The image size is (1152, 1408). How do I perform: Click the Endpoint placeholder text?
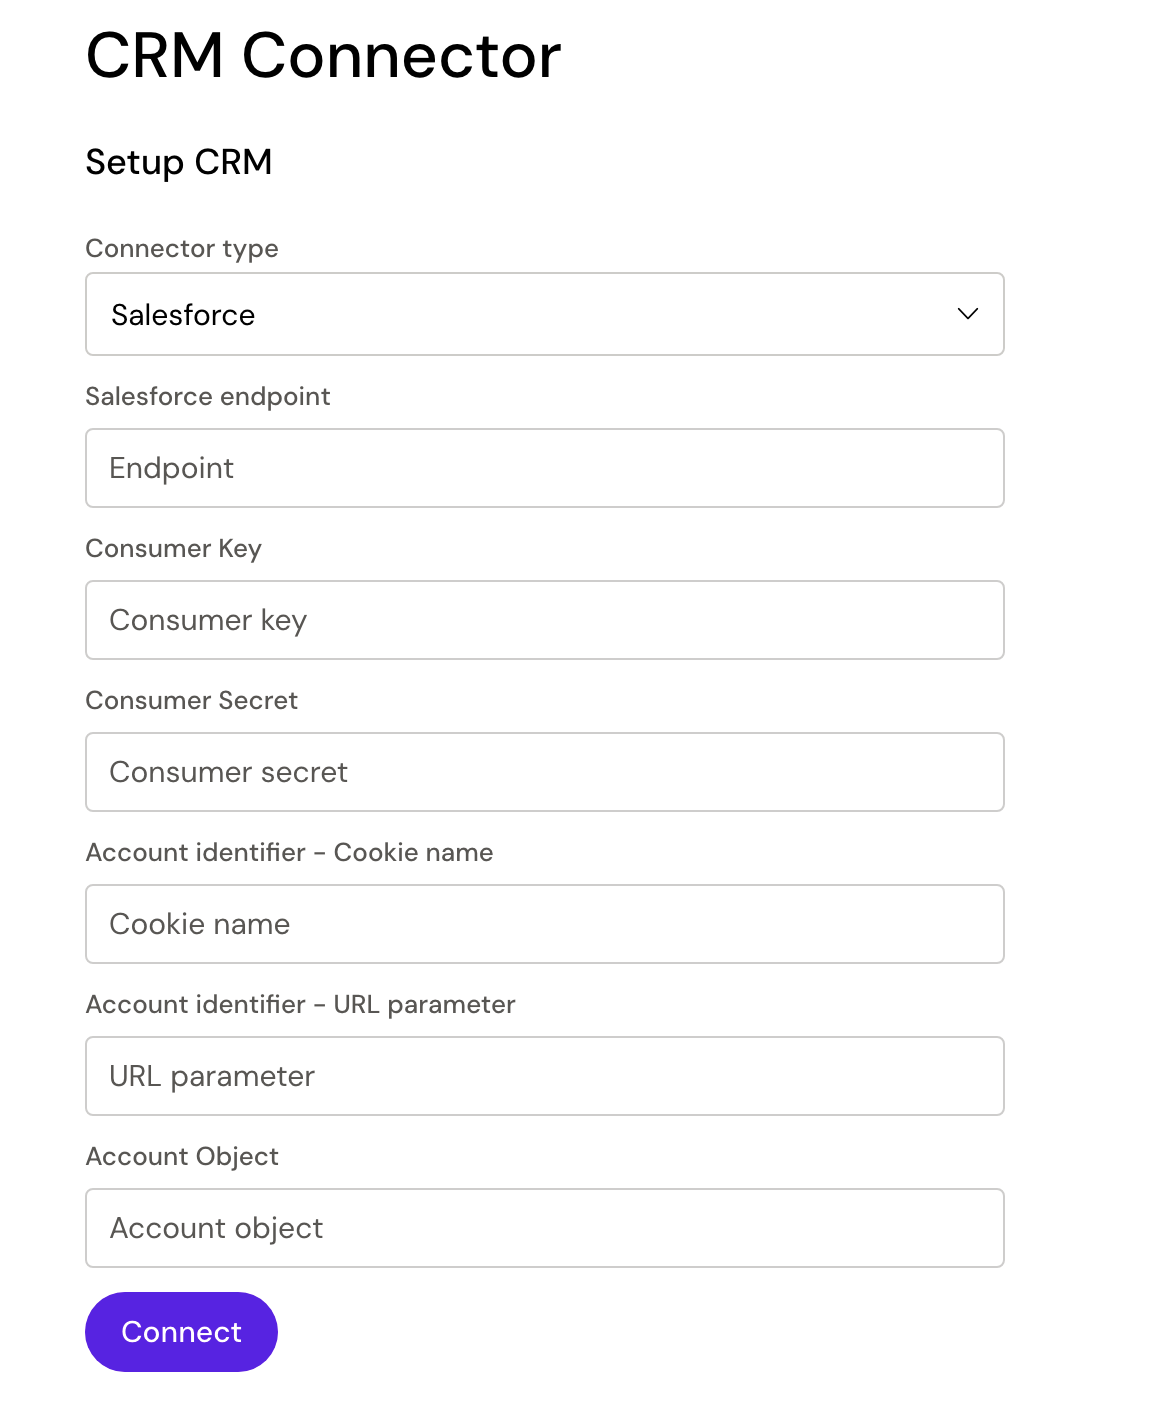[x=172, y=468]
